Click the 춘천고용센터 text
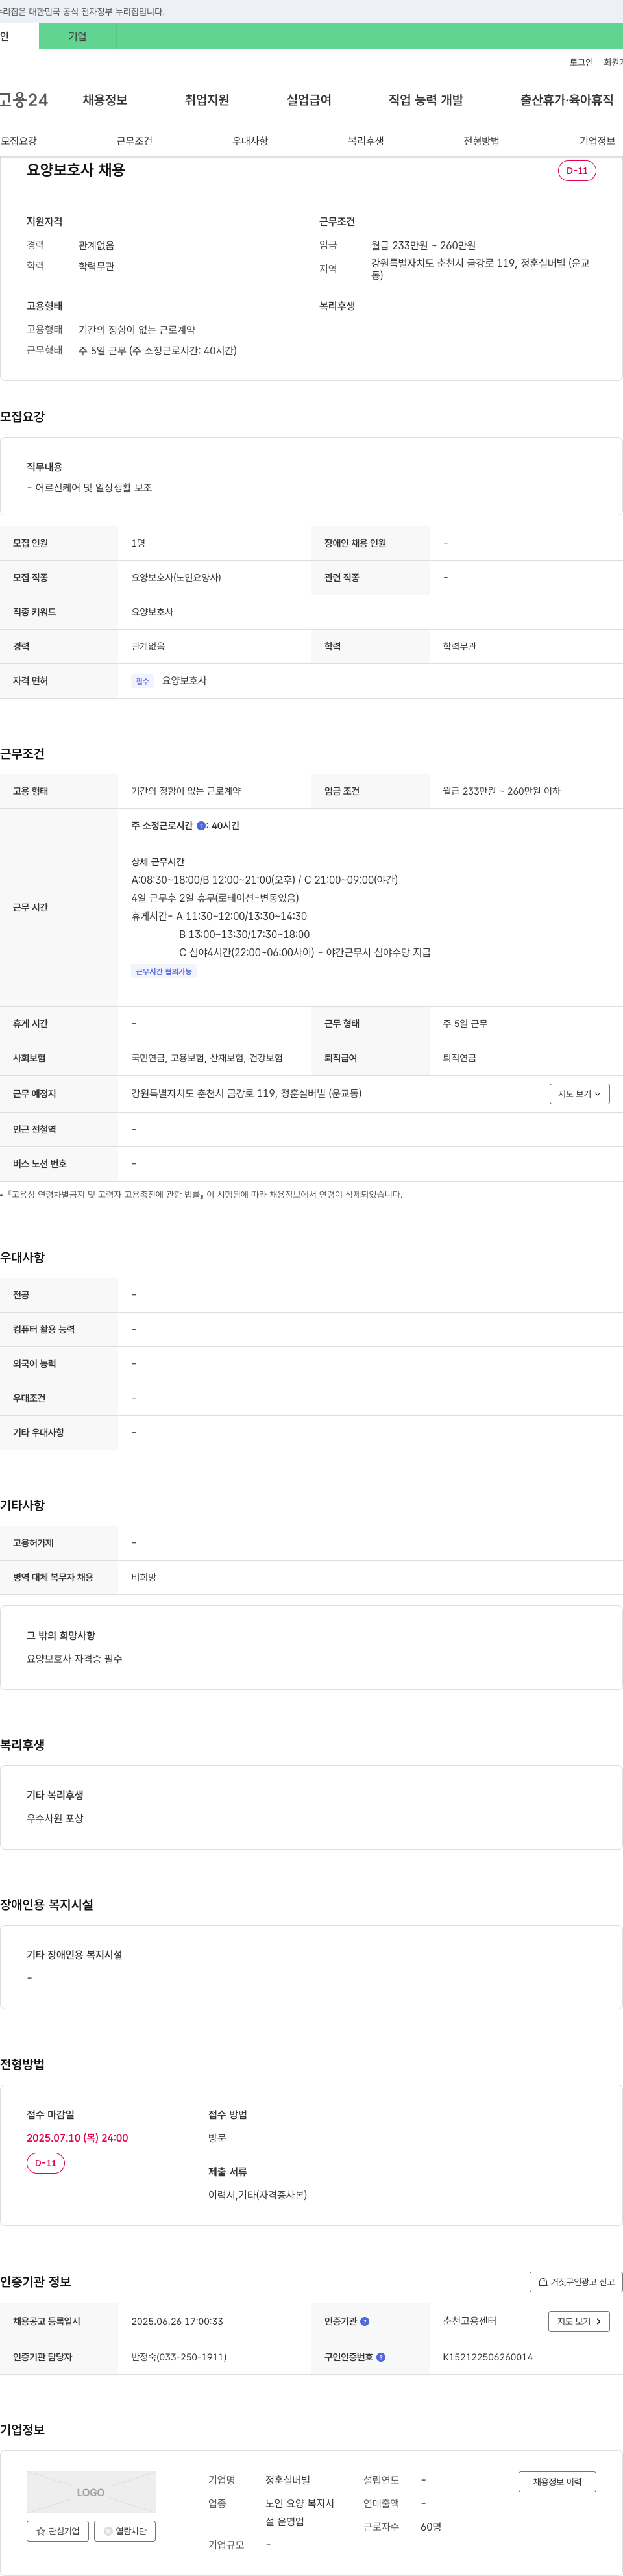 click(469, 2321)
